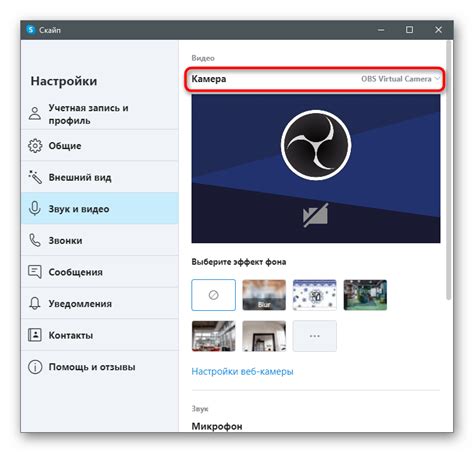Click the Skype logo in title bar
Image resolution: width=474 pixels, height=453 pixels.
31,30
